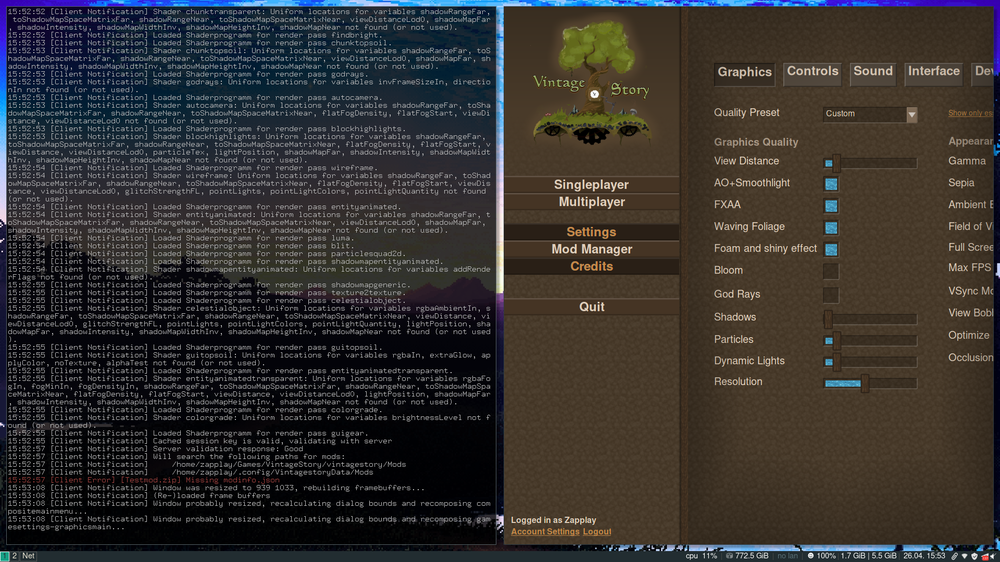The image size is (1000, 562).
Task: Select the Net workspace in the bar
Action: [28, 555]
